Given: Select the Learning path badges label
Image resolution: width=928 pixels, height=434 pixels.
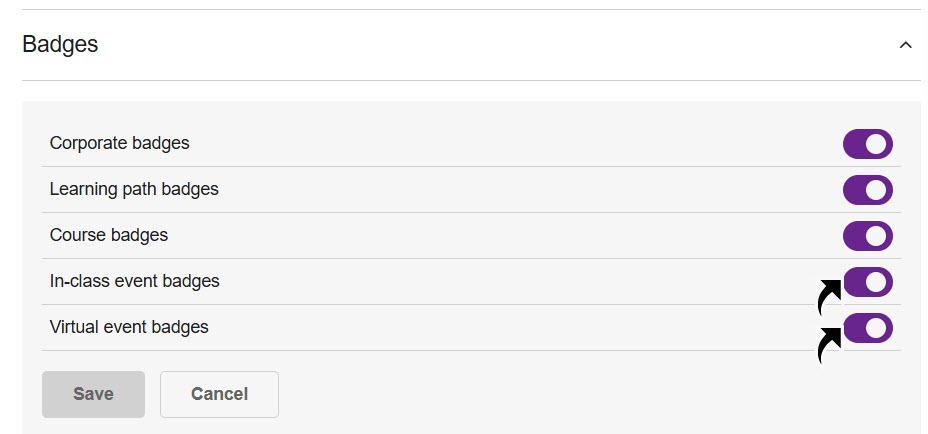Looking at the screenshot, I should pyautogui.click(x=134, y=189).
